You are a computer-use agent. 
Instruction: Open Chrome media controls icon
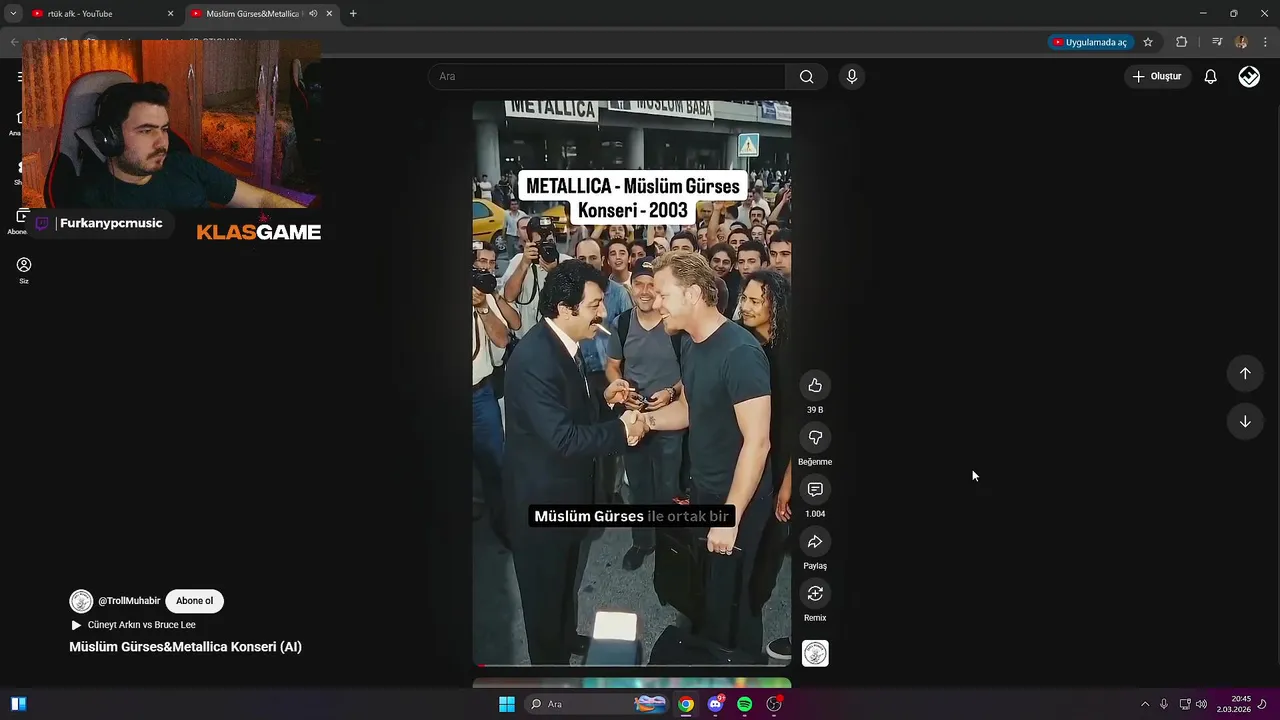coord(1217,42)
